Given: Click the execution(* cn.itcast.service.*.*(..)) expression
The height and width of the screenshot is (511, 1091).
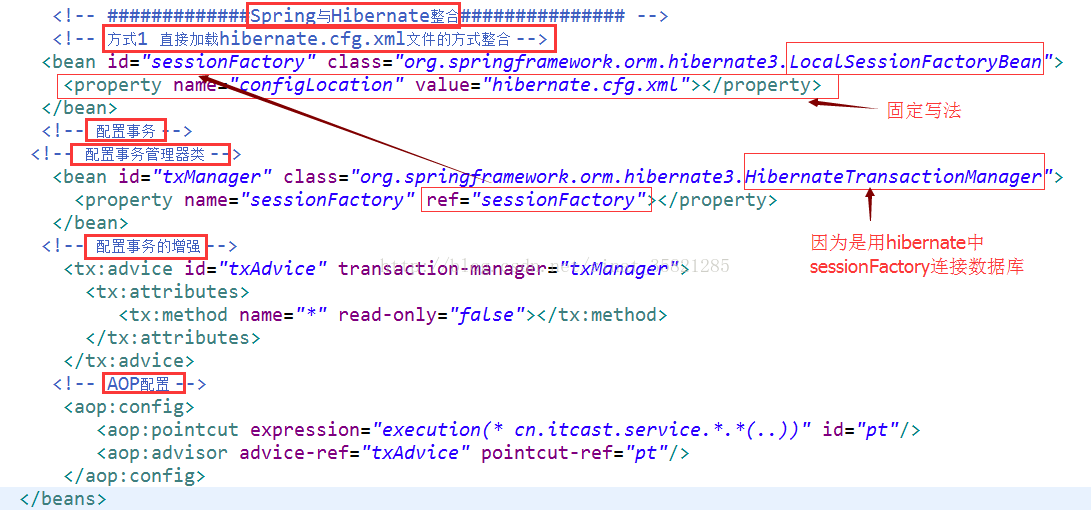Looking at the screenshot, I should [x=593, y=430].
